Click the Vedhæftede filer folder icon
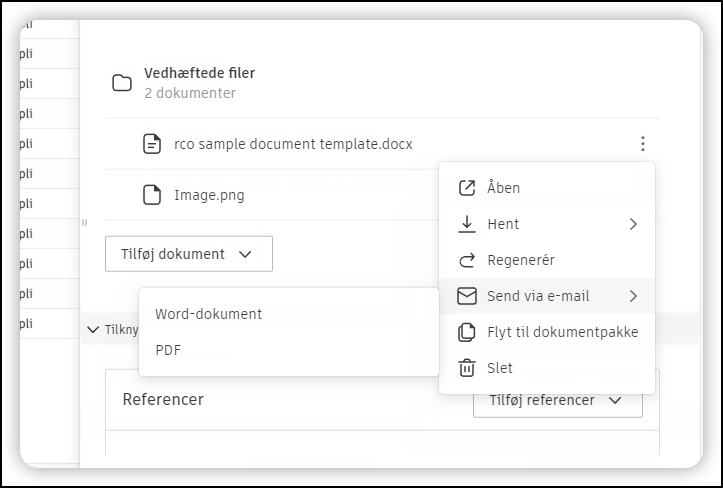The height and width of the screenshot is (488, 723). pos(122,83)
